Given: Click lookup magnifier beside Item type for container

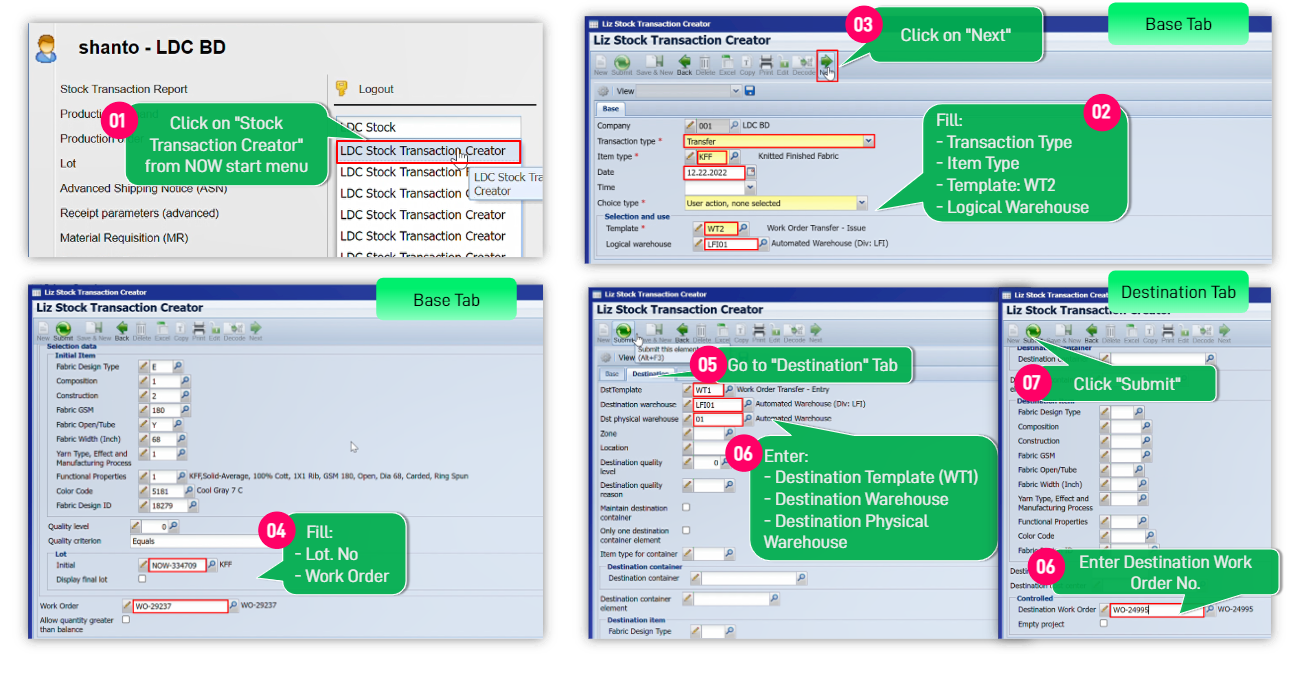Looking at the screenshot, I should coord(728,553).
